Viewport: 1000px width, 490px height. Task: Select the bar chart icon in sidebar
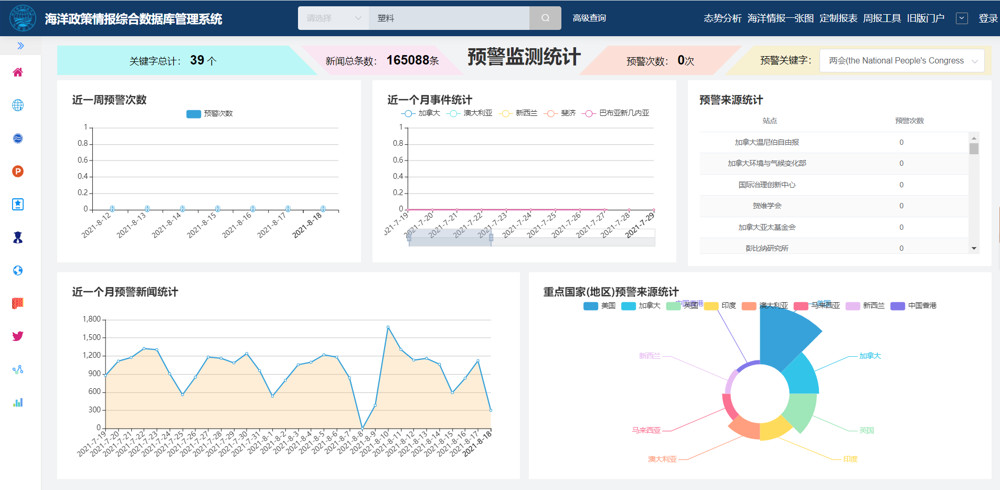click(x=18, y=403)
